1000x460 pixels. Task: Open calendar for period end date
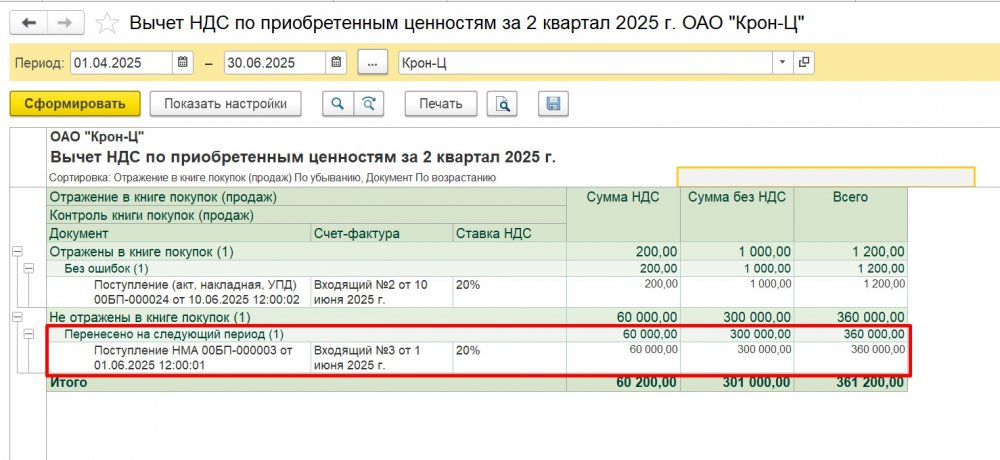click(337, 62)
